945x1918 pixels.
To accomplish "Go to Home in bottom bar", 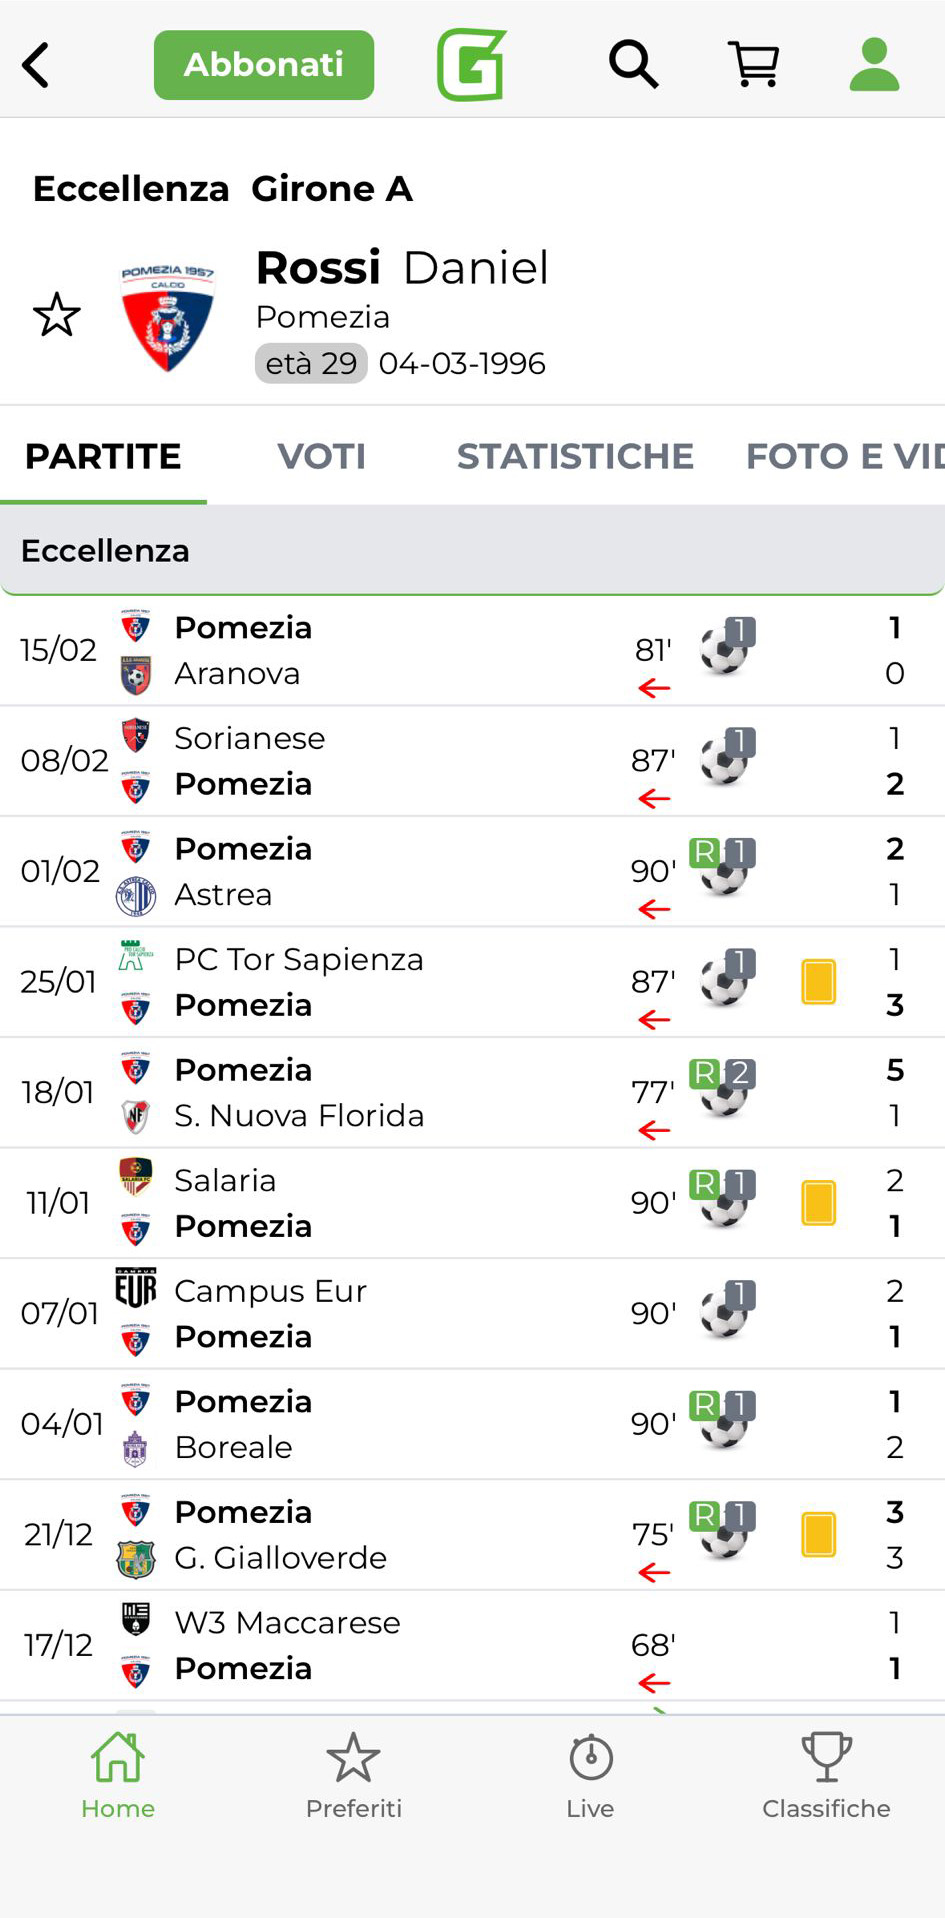I will click(118, 1776).
